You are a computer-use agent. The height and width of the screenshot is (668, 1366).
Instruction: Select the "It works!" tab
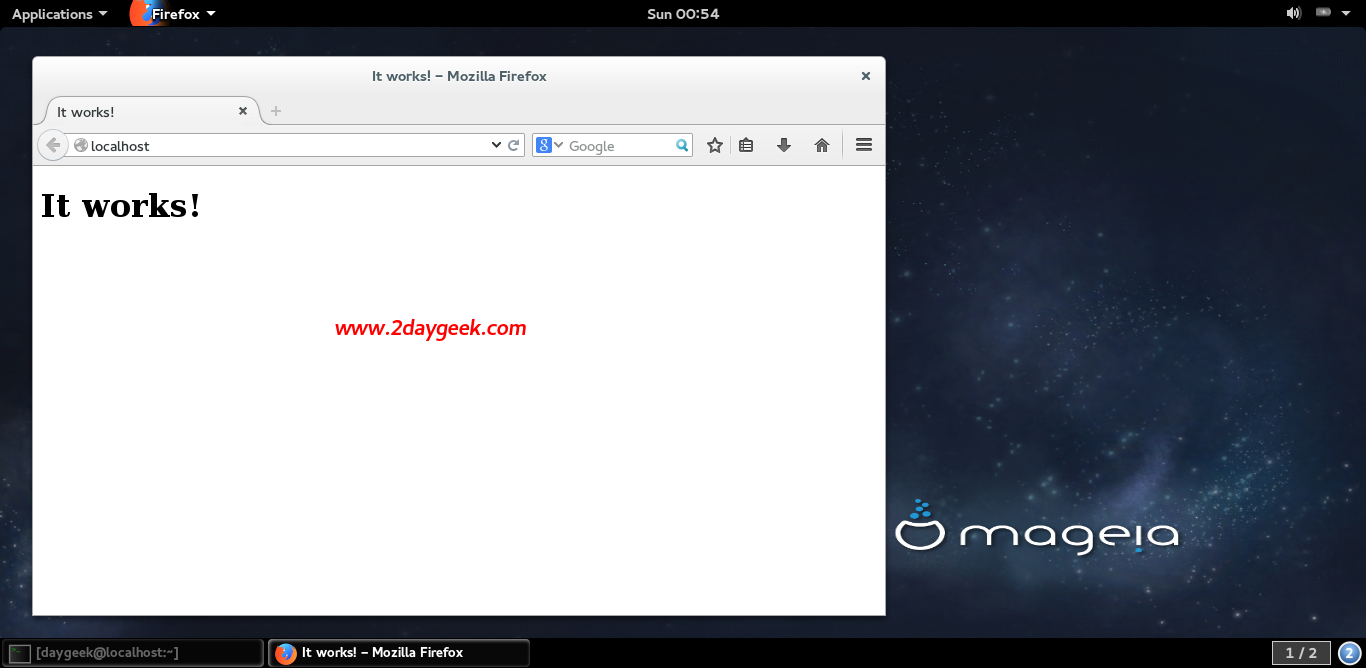click(150, 111)
